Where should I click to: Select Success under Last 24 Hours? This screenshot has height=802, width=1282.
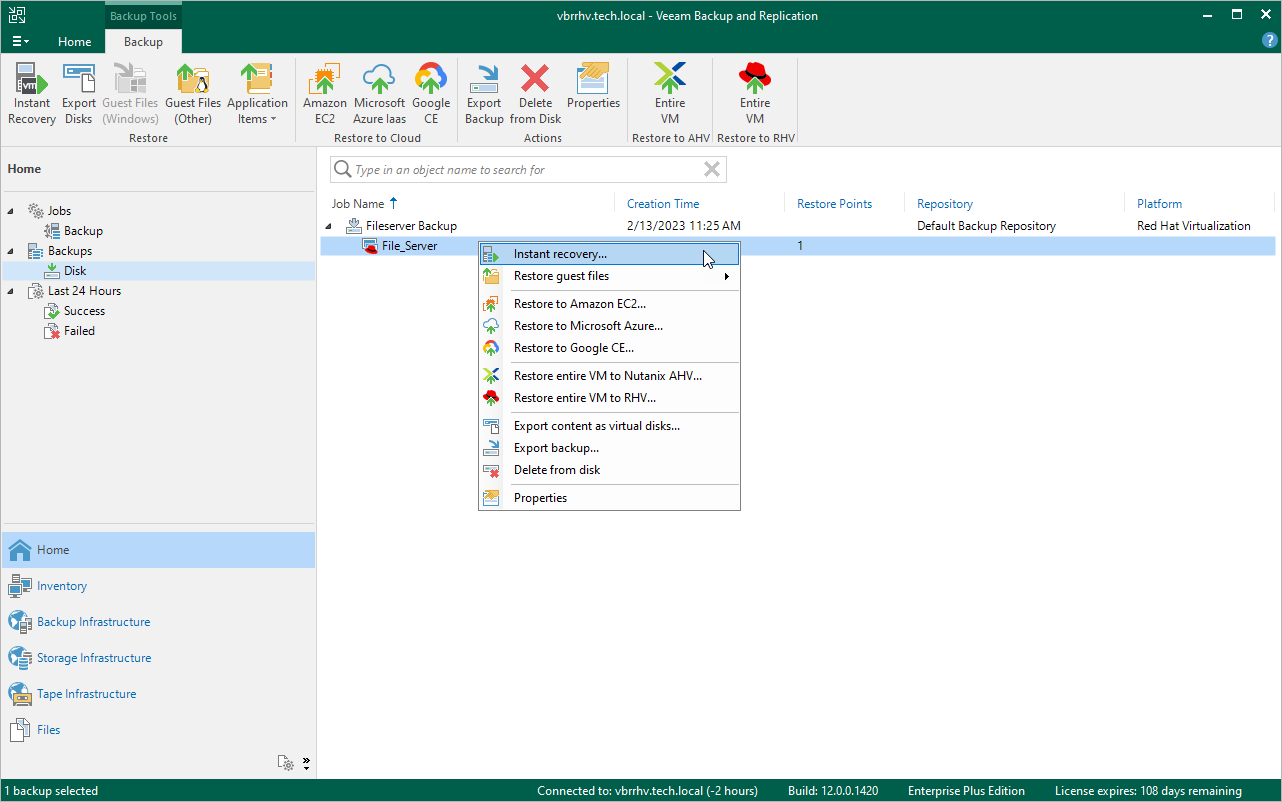coord(84,311)
